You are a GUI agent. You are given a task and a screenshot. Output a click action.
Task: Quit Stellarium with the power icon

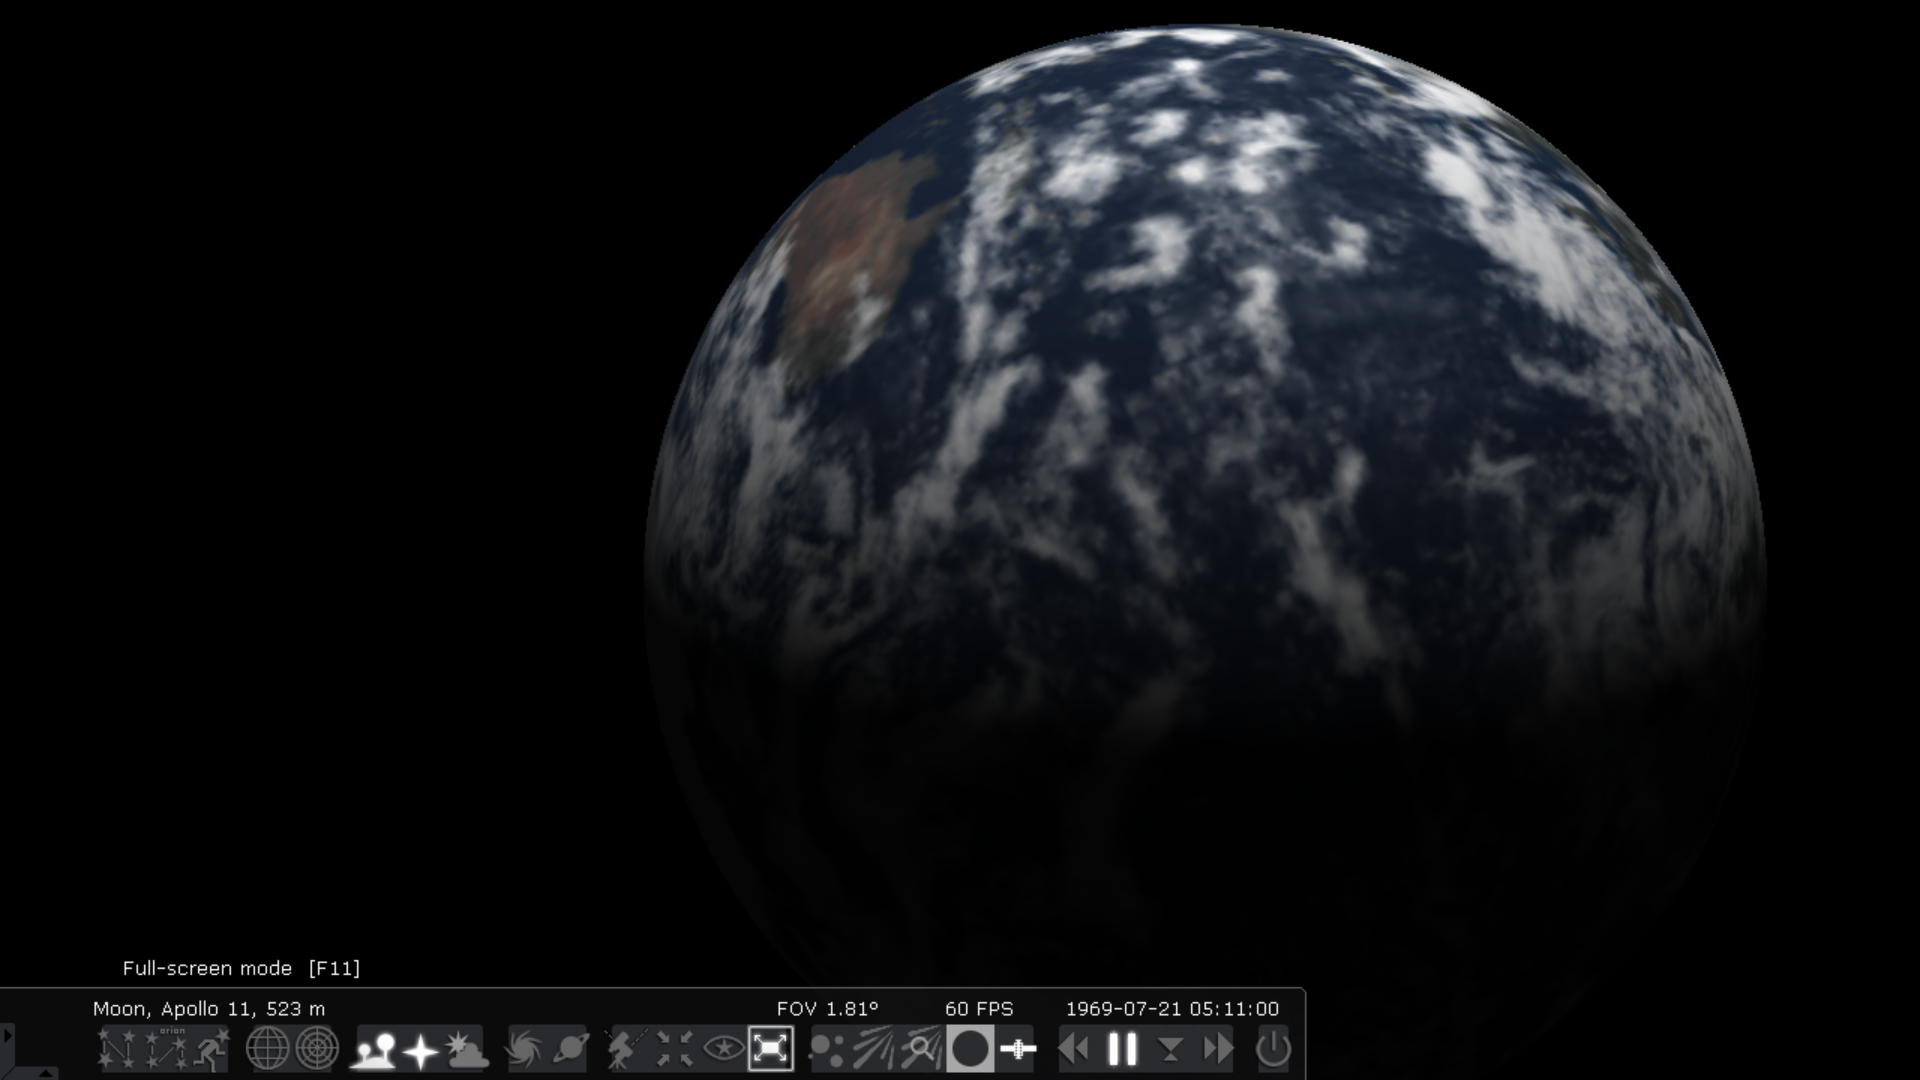pyautogui.click(x=1273, y=1049)
